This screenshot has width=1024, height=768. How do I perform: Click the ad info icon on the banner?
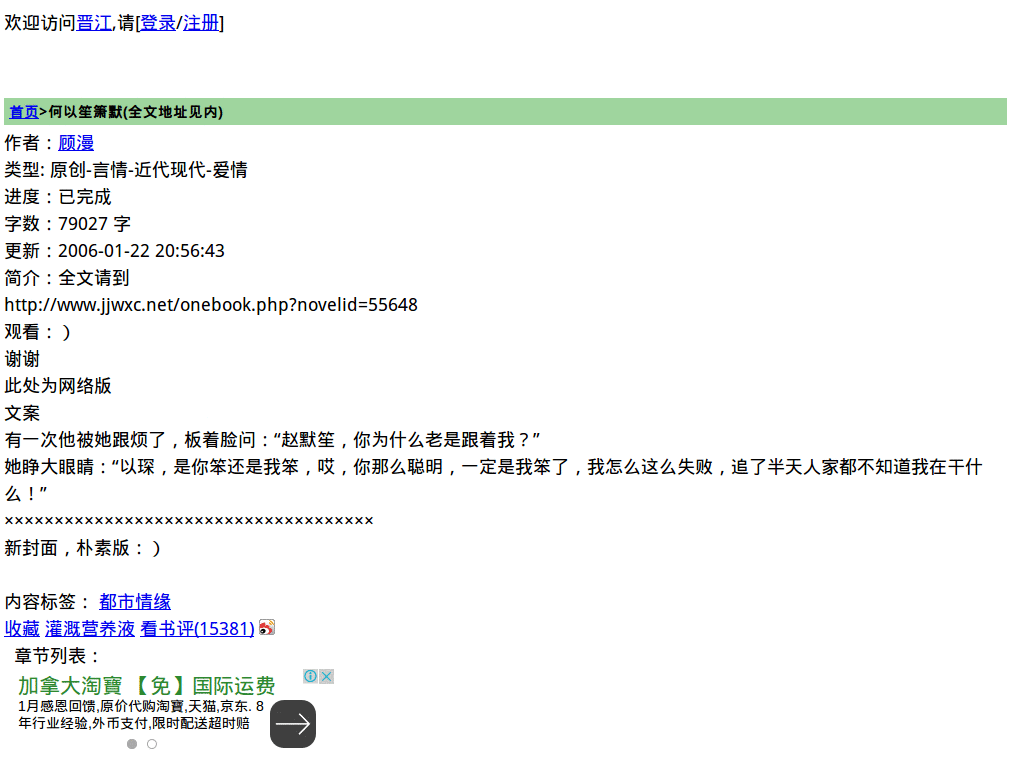(x=310, y=676)
